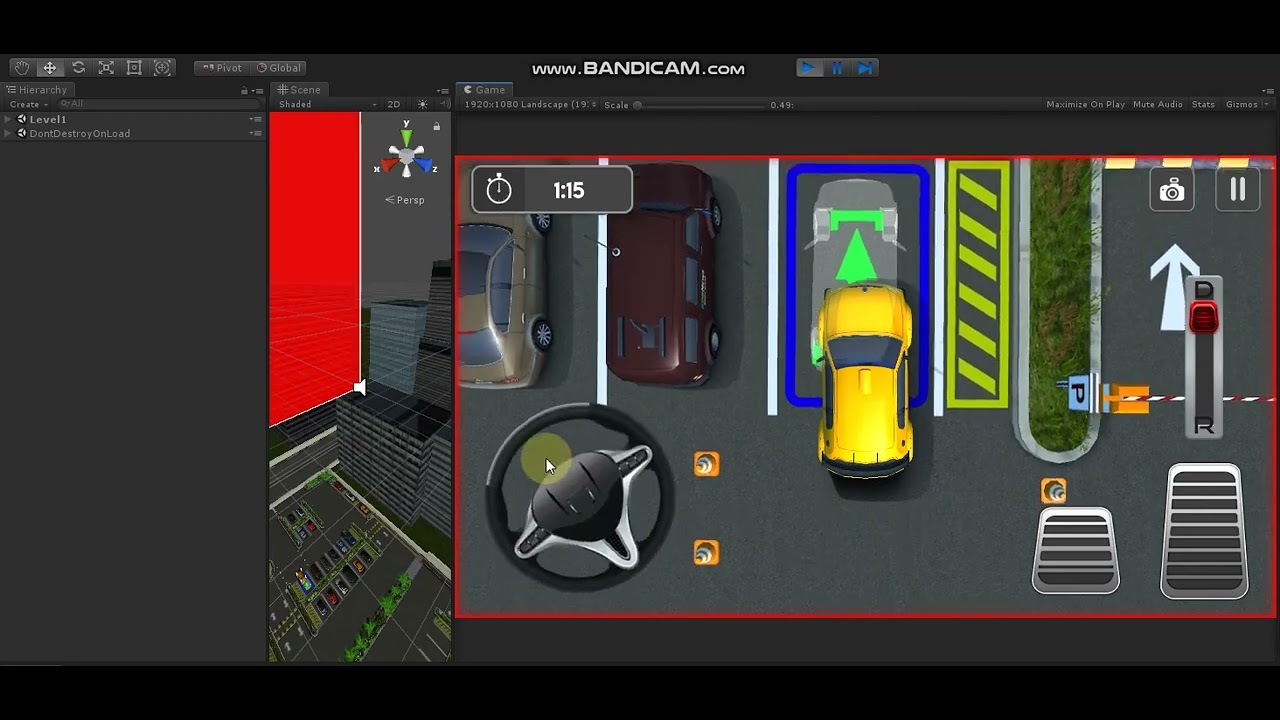Switch to the Game tab

click(x=484, y=90)
